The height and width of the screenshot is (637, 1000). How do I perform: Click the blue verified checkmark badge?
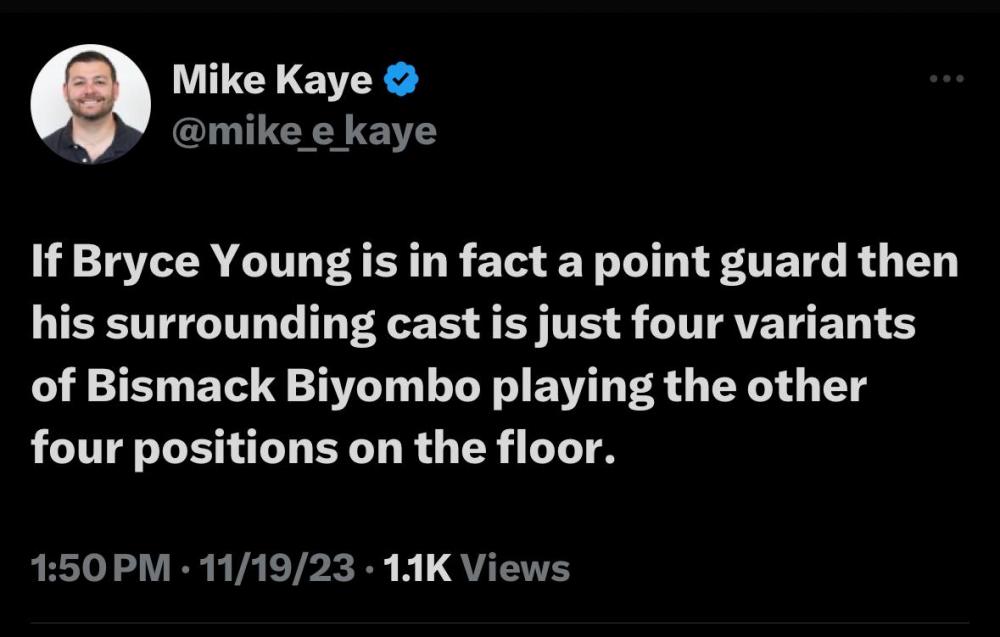point(402,80)
